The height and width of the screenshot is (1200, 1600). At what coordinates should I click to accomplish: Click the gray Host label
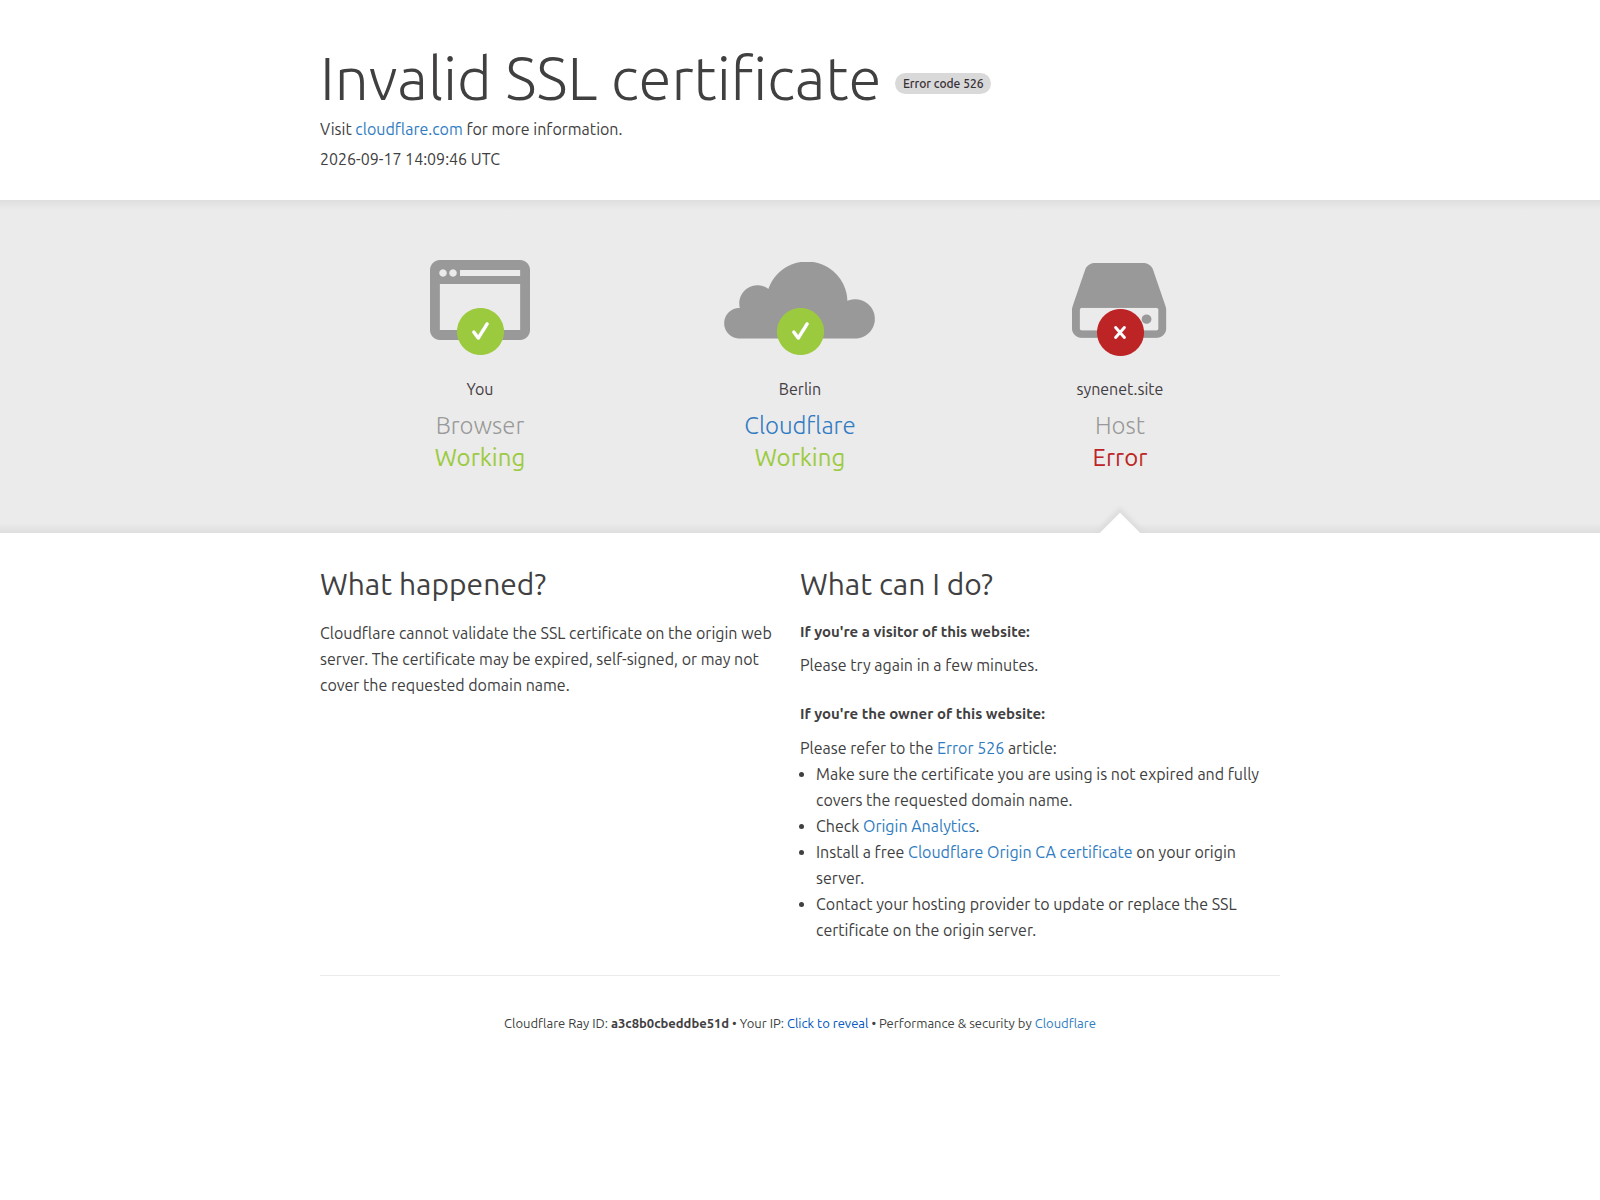click(1120, 426)
